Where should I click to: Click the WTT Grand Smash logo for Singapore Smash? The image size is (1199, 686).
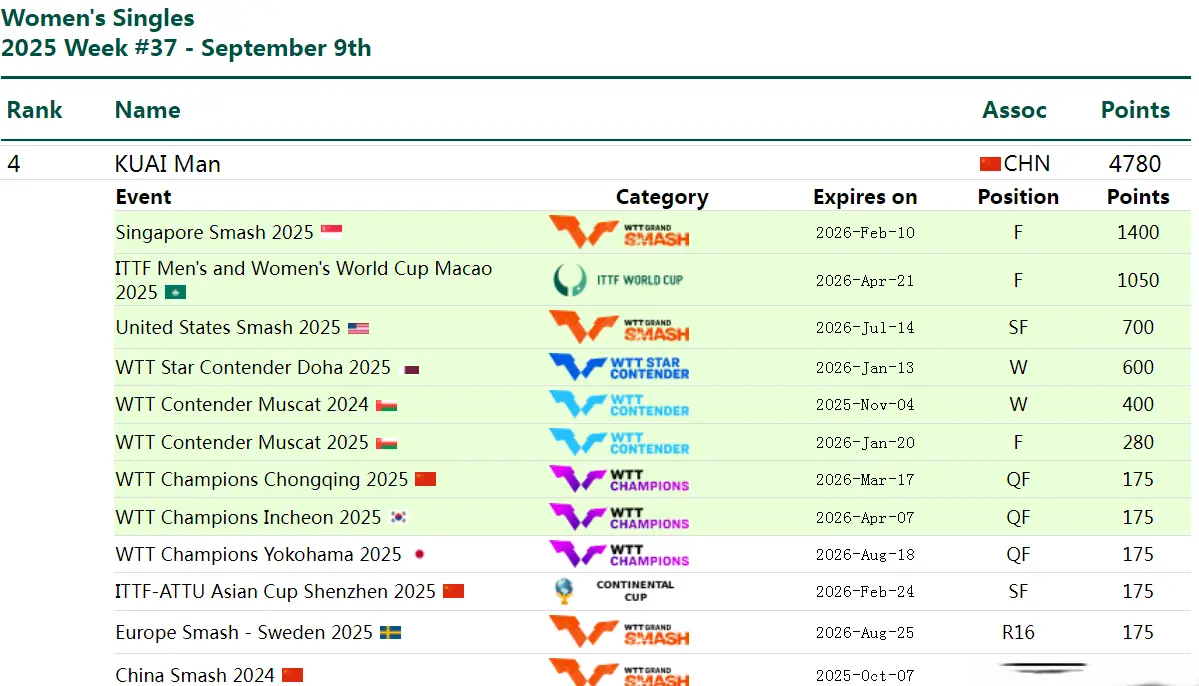tap(619, 233)
